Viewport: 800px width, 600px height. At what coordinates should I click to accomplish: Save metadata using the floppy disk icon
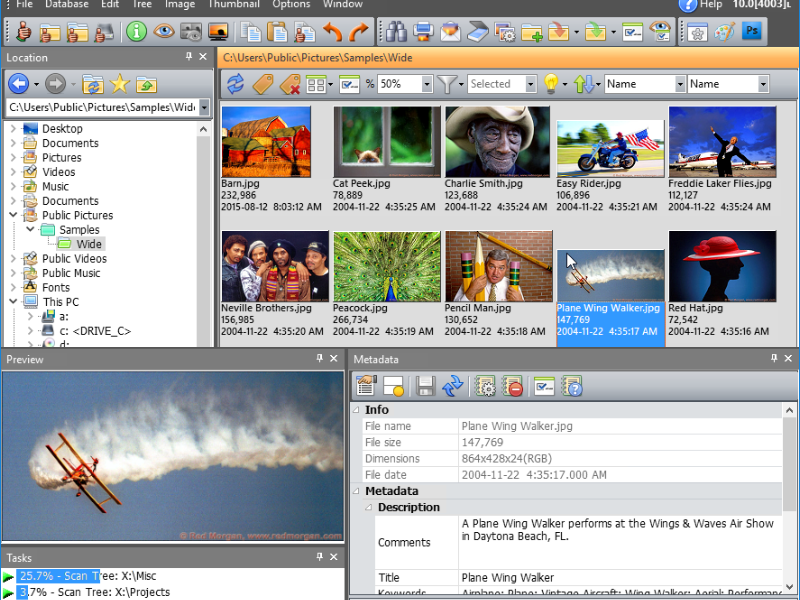[x=426, y=386]
